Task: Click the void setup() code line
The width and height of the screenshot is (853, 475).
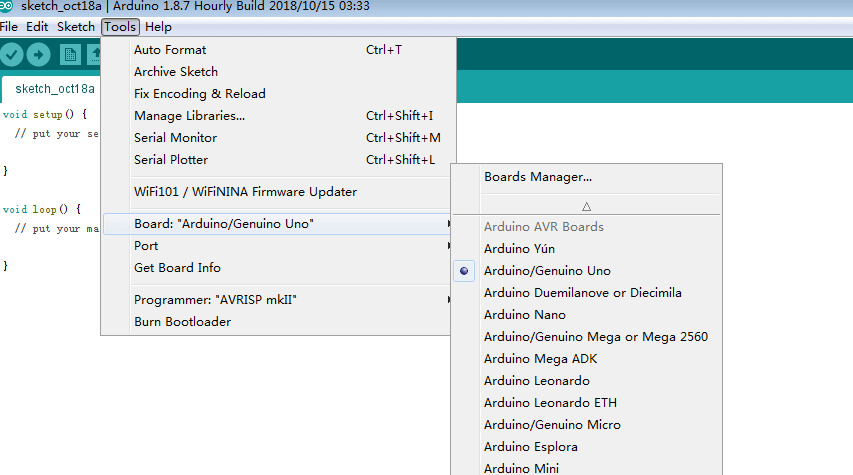Action: tap(45, 115)
